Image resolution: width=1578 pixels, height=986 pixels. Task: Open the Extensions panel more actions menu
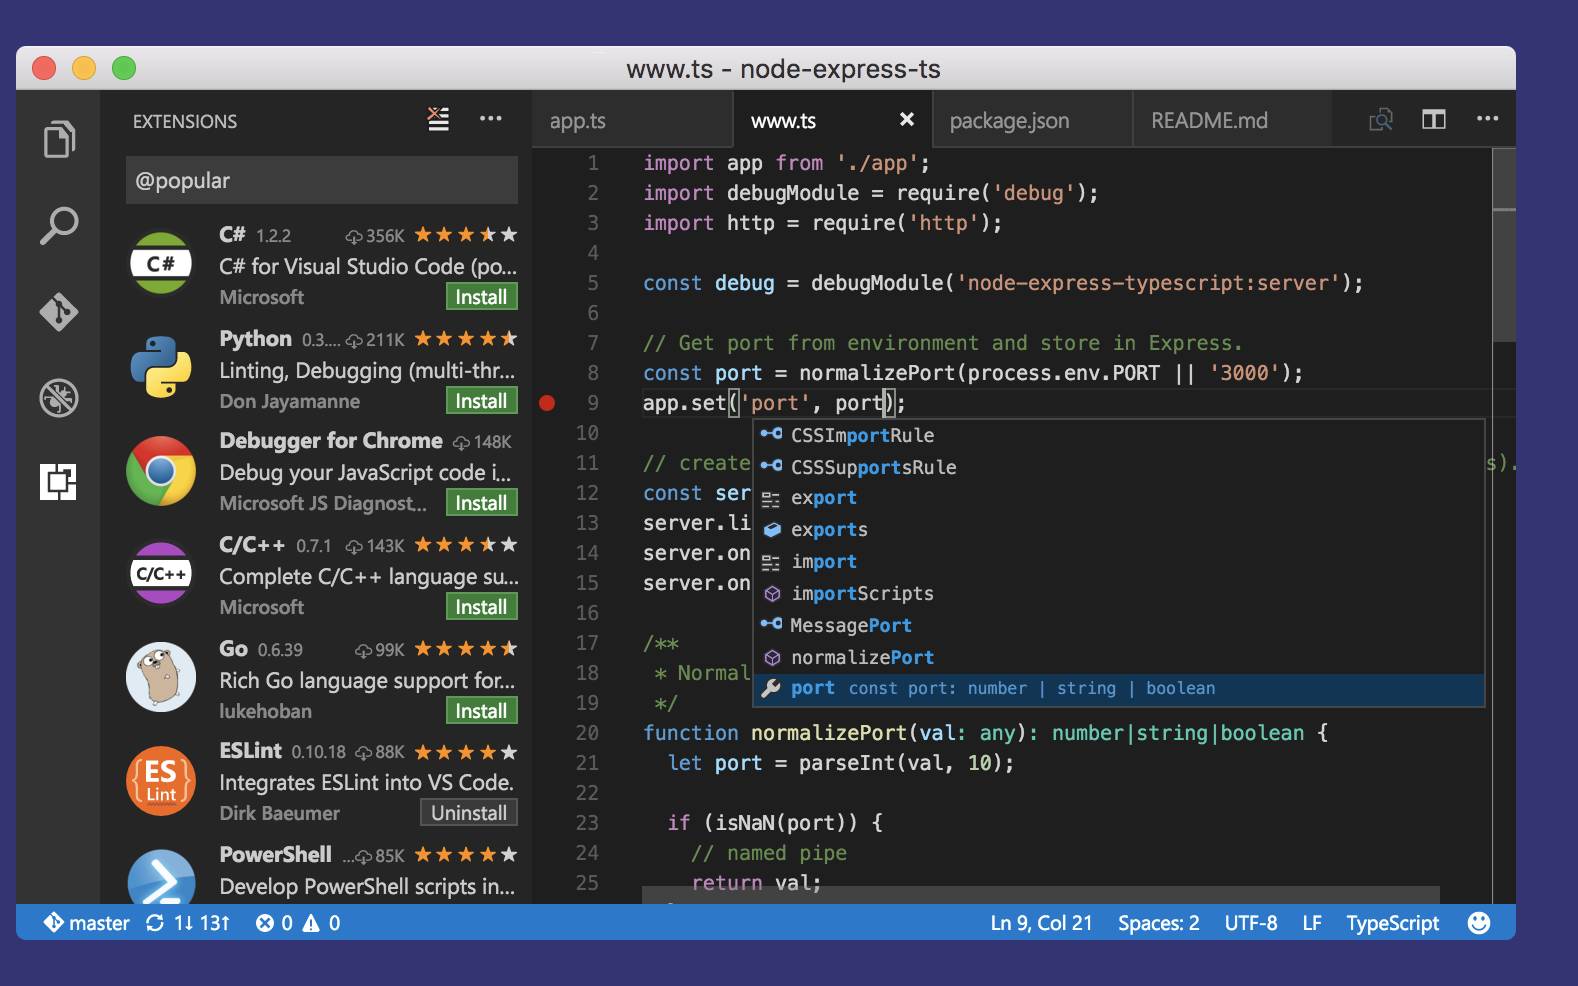click(490, 119)
